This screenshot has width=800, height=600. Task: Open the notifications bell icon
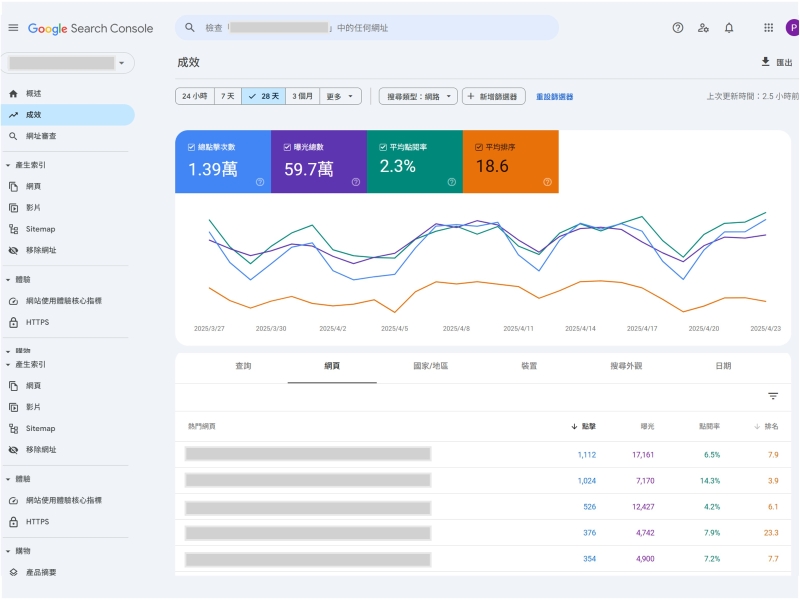pyautogui.click(x=729, y=28)
